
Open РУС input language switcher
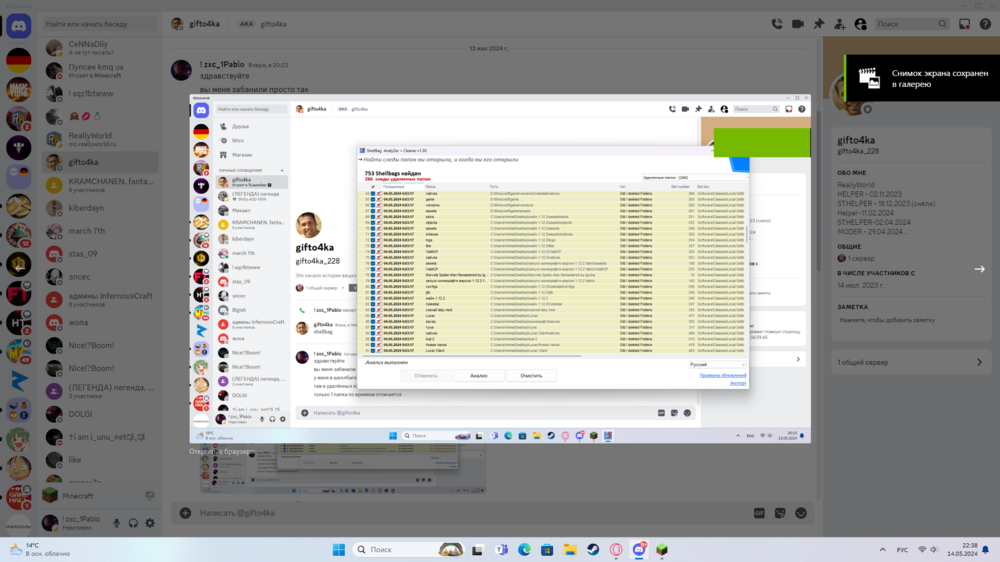point(902,549)
